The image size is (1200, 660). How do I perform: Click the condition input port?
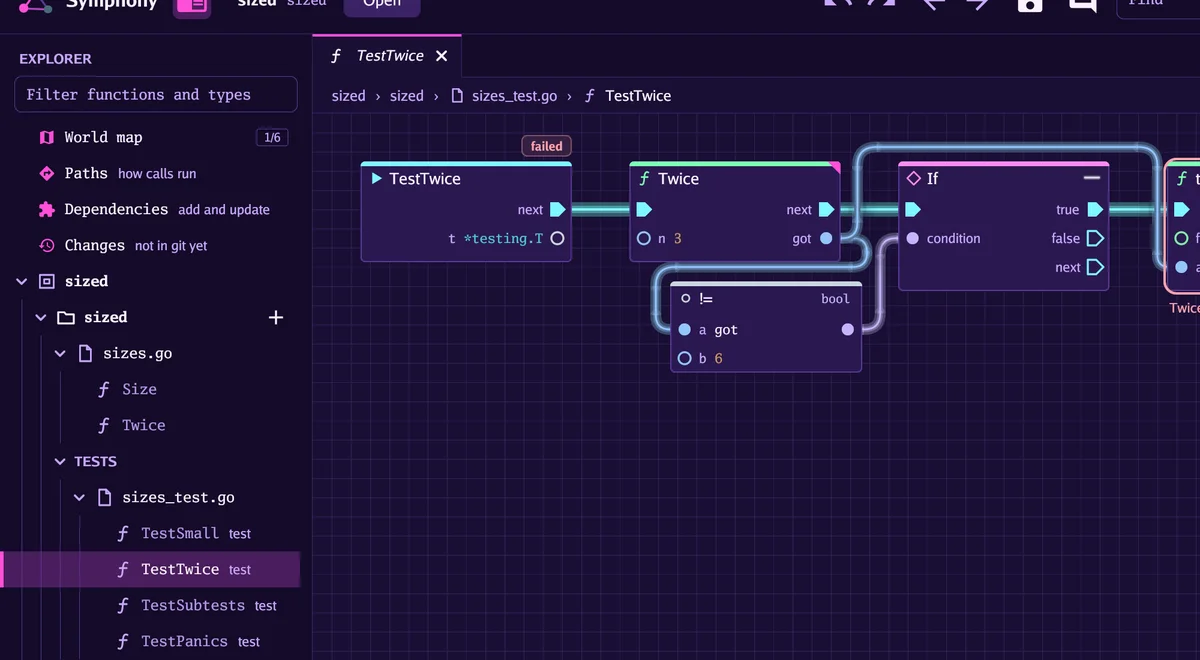(x=912, y=238)
